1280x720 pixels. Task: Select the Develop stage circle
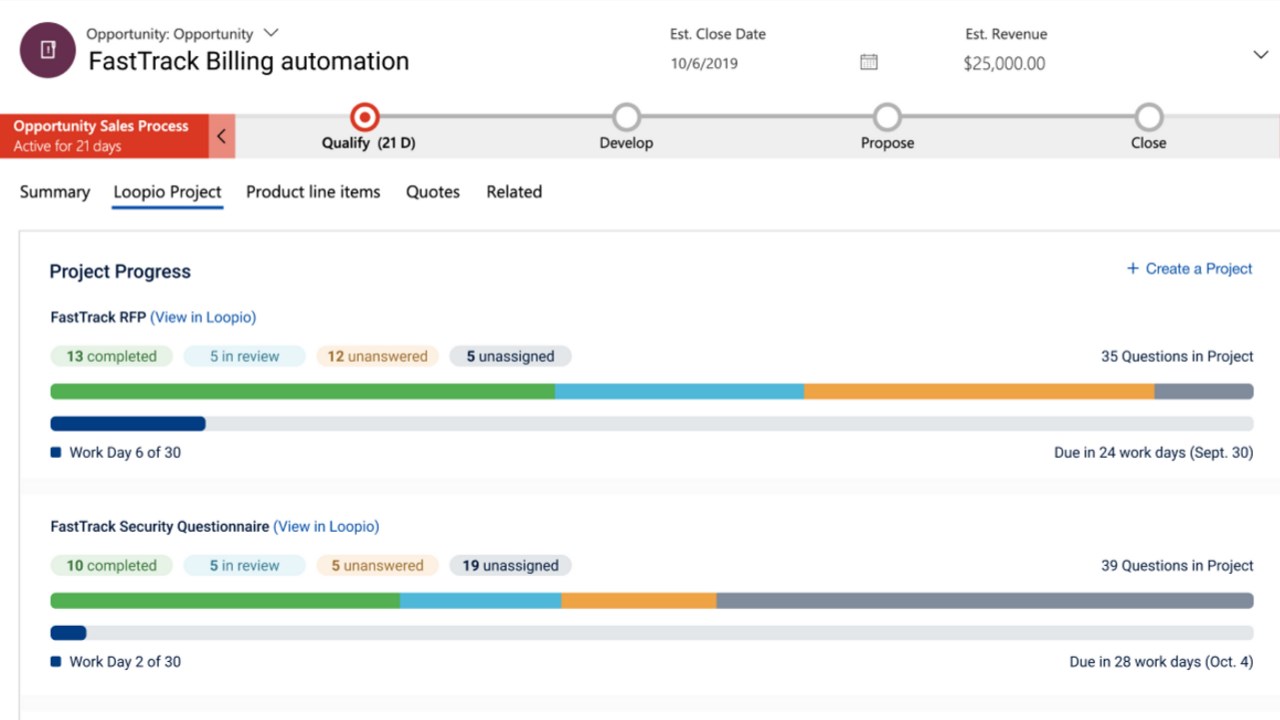(626, 118)
